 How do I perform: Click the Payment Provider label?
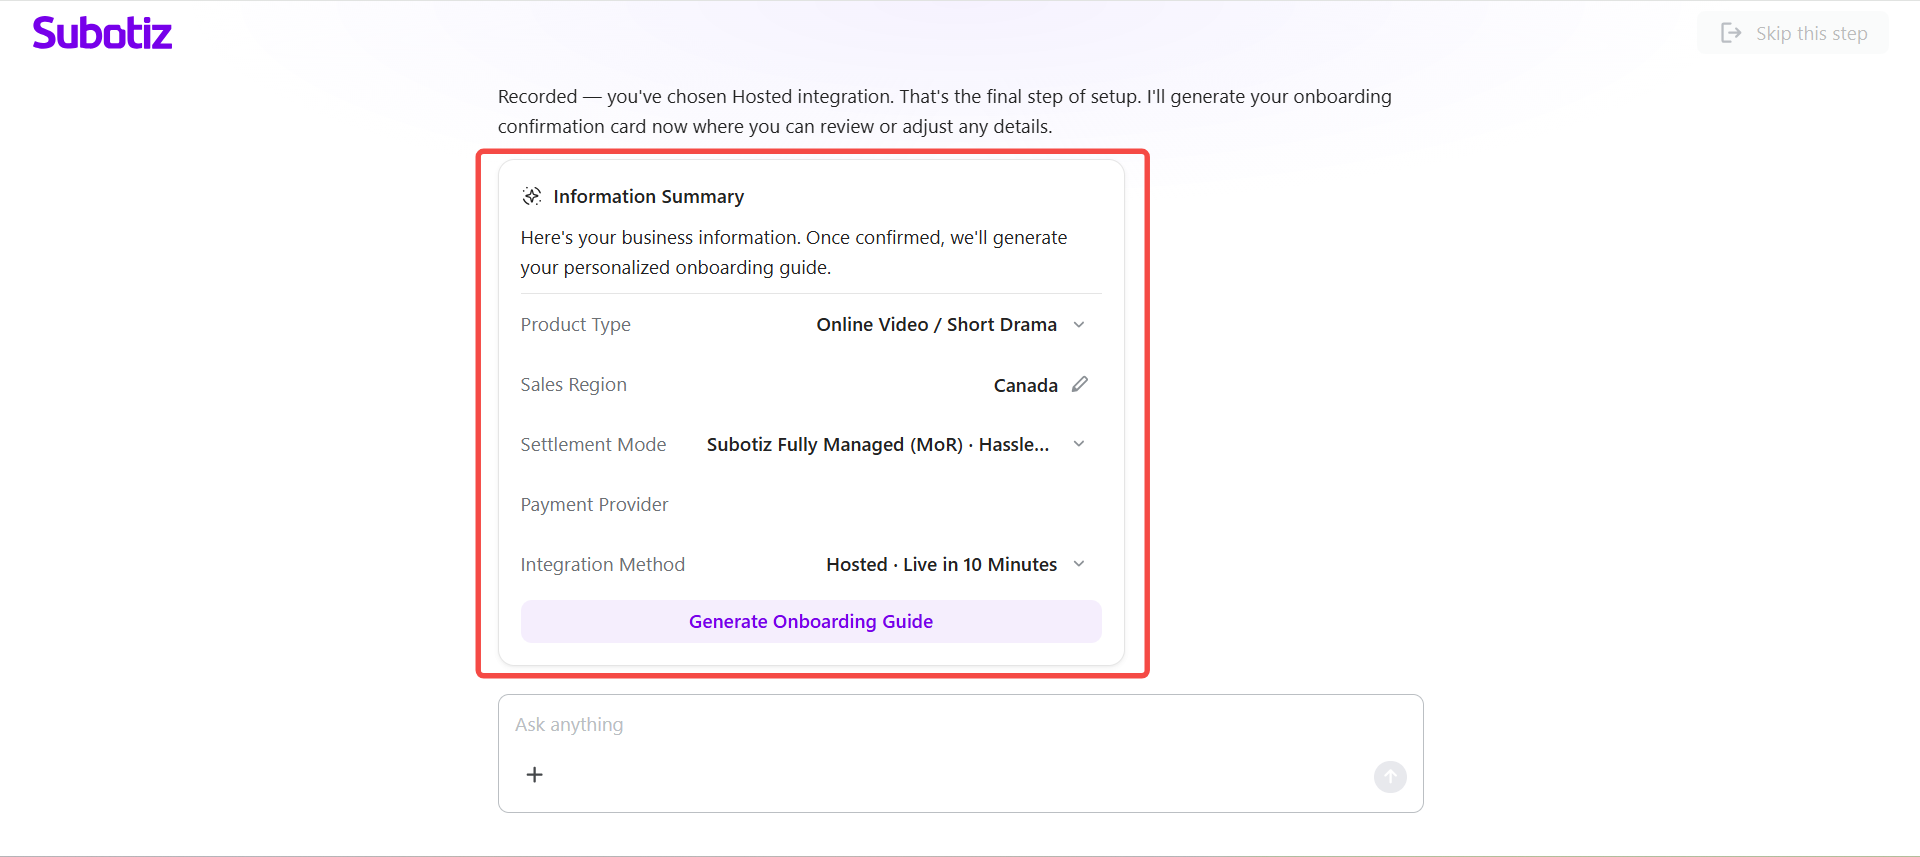594,505
